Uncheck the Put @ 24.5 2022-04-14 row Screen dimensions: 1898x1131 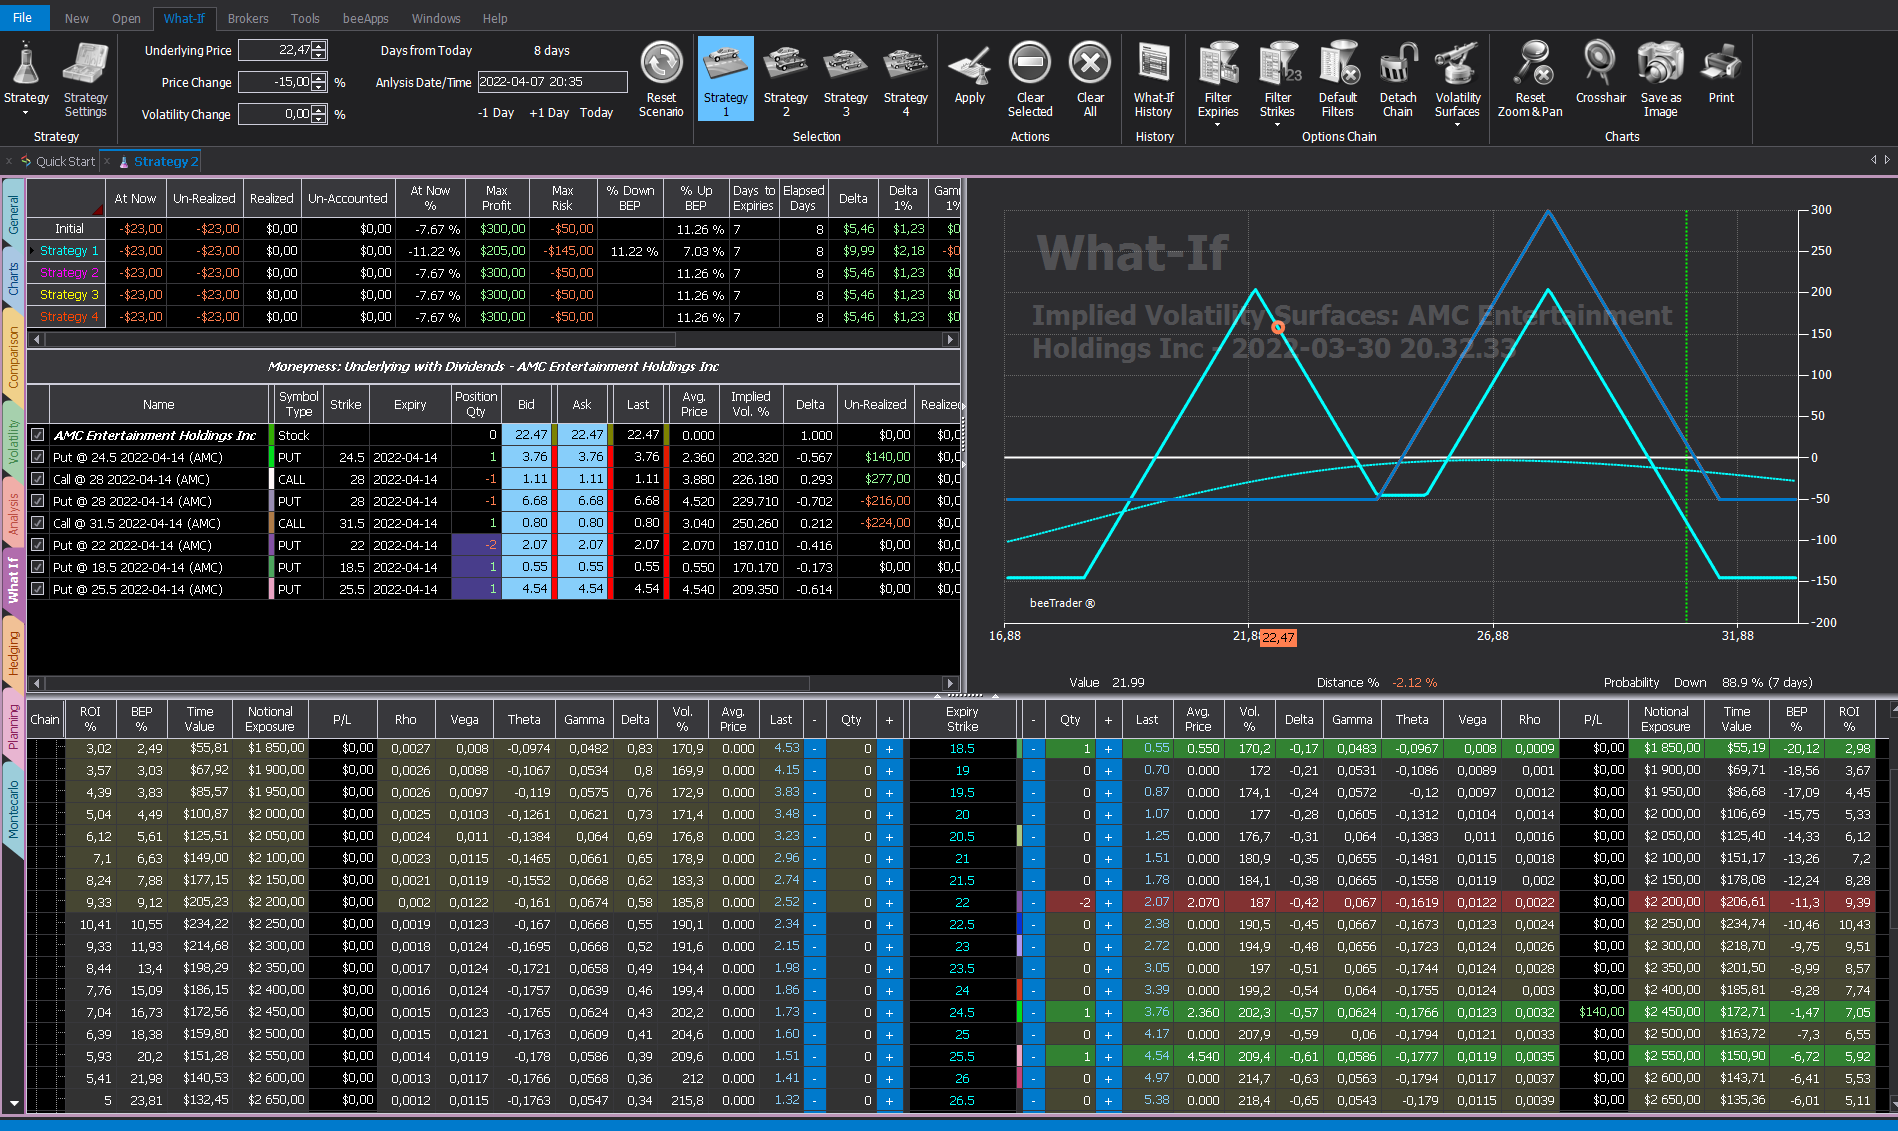coord(38,457)
